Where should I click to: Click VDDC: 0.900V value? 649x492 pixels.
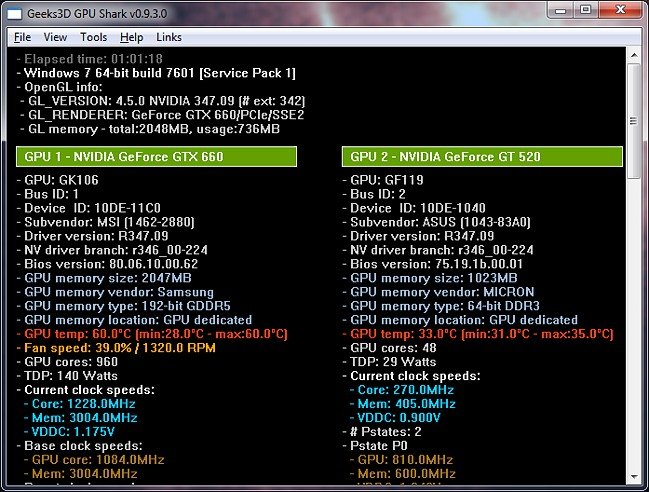(x=395, y=418)
